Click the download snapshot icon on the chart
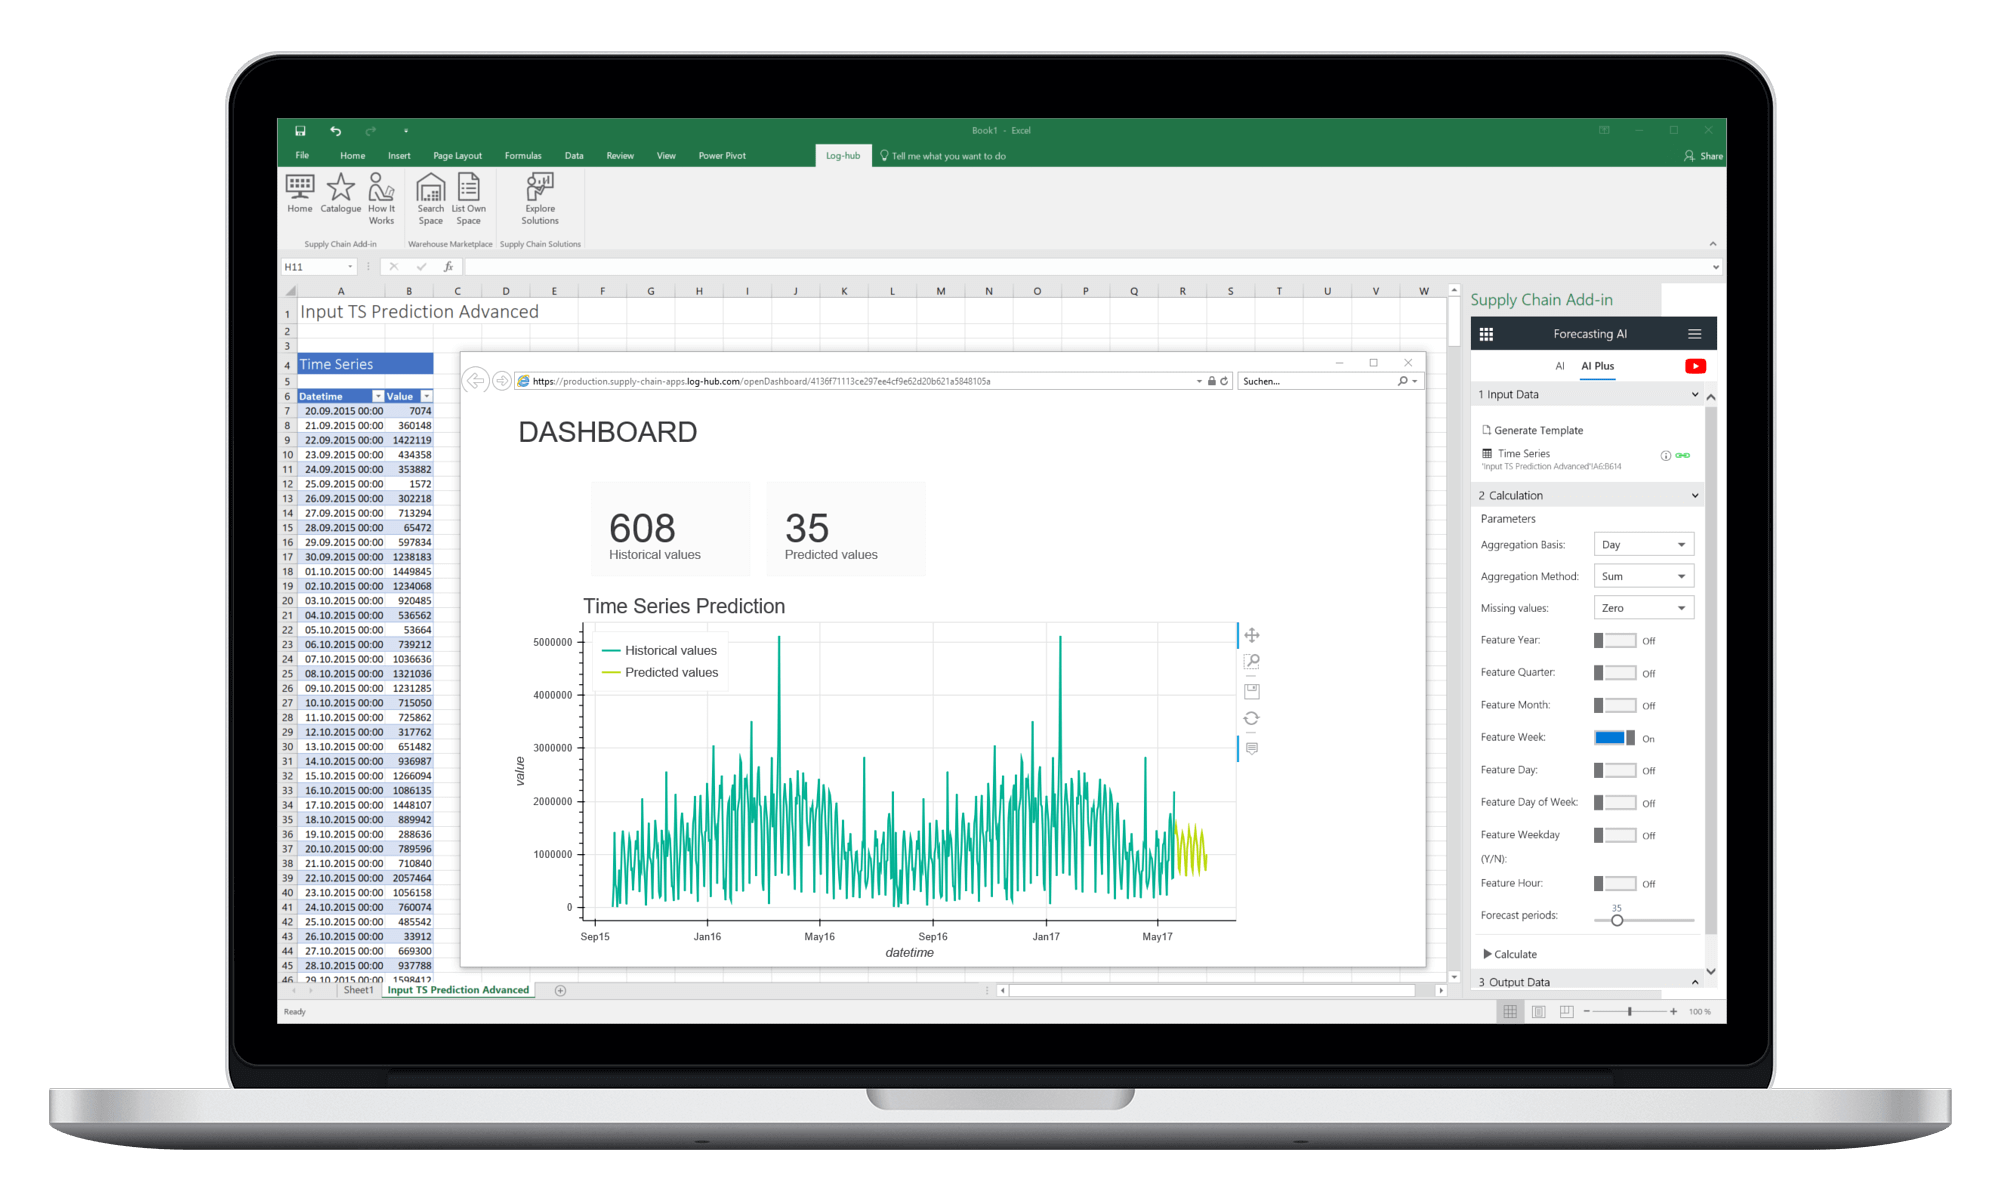 [1252, 690]
